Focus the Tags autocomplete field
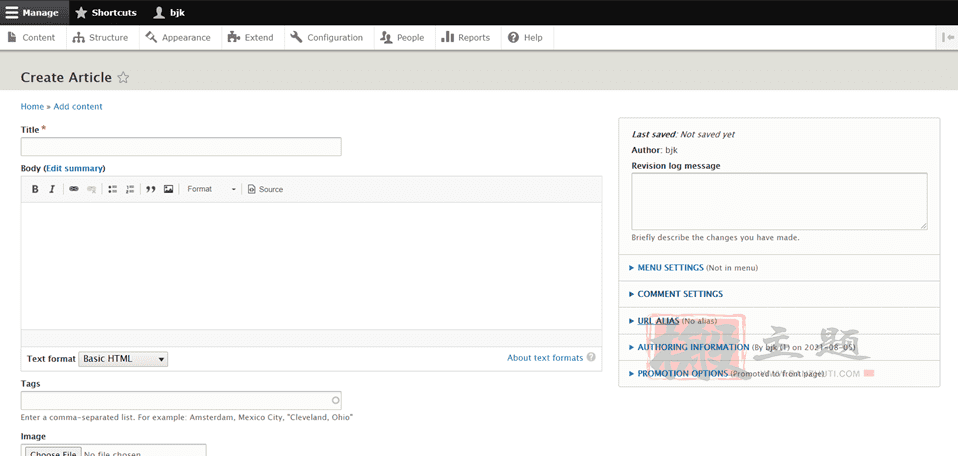 click(x=181, y=400)
